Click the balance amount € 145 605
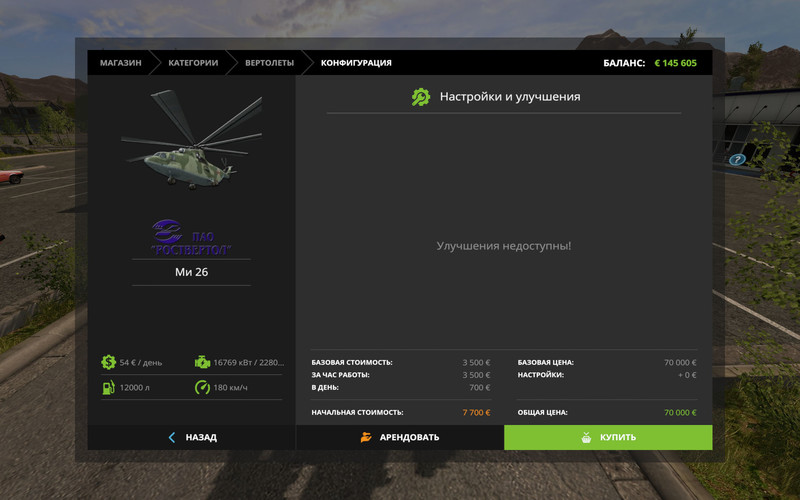This screenshot has width=800, height=500. (675, 63)
